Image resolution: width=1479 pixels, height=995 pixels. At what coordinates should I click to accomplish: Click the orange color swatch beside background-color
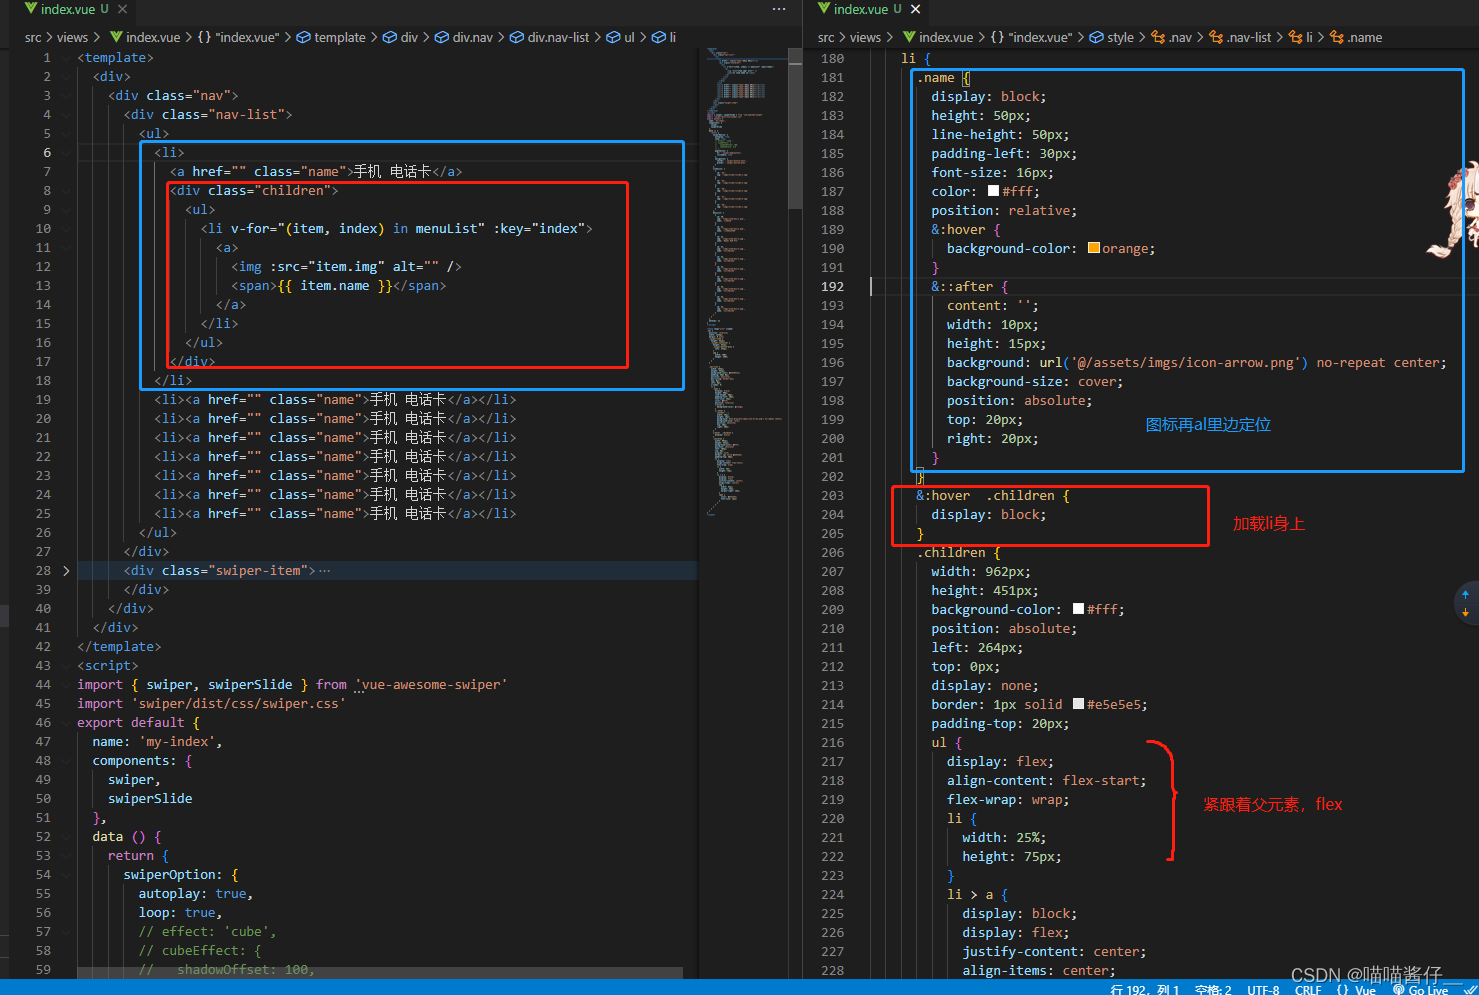click(x=1097, y=248)
